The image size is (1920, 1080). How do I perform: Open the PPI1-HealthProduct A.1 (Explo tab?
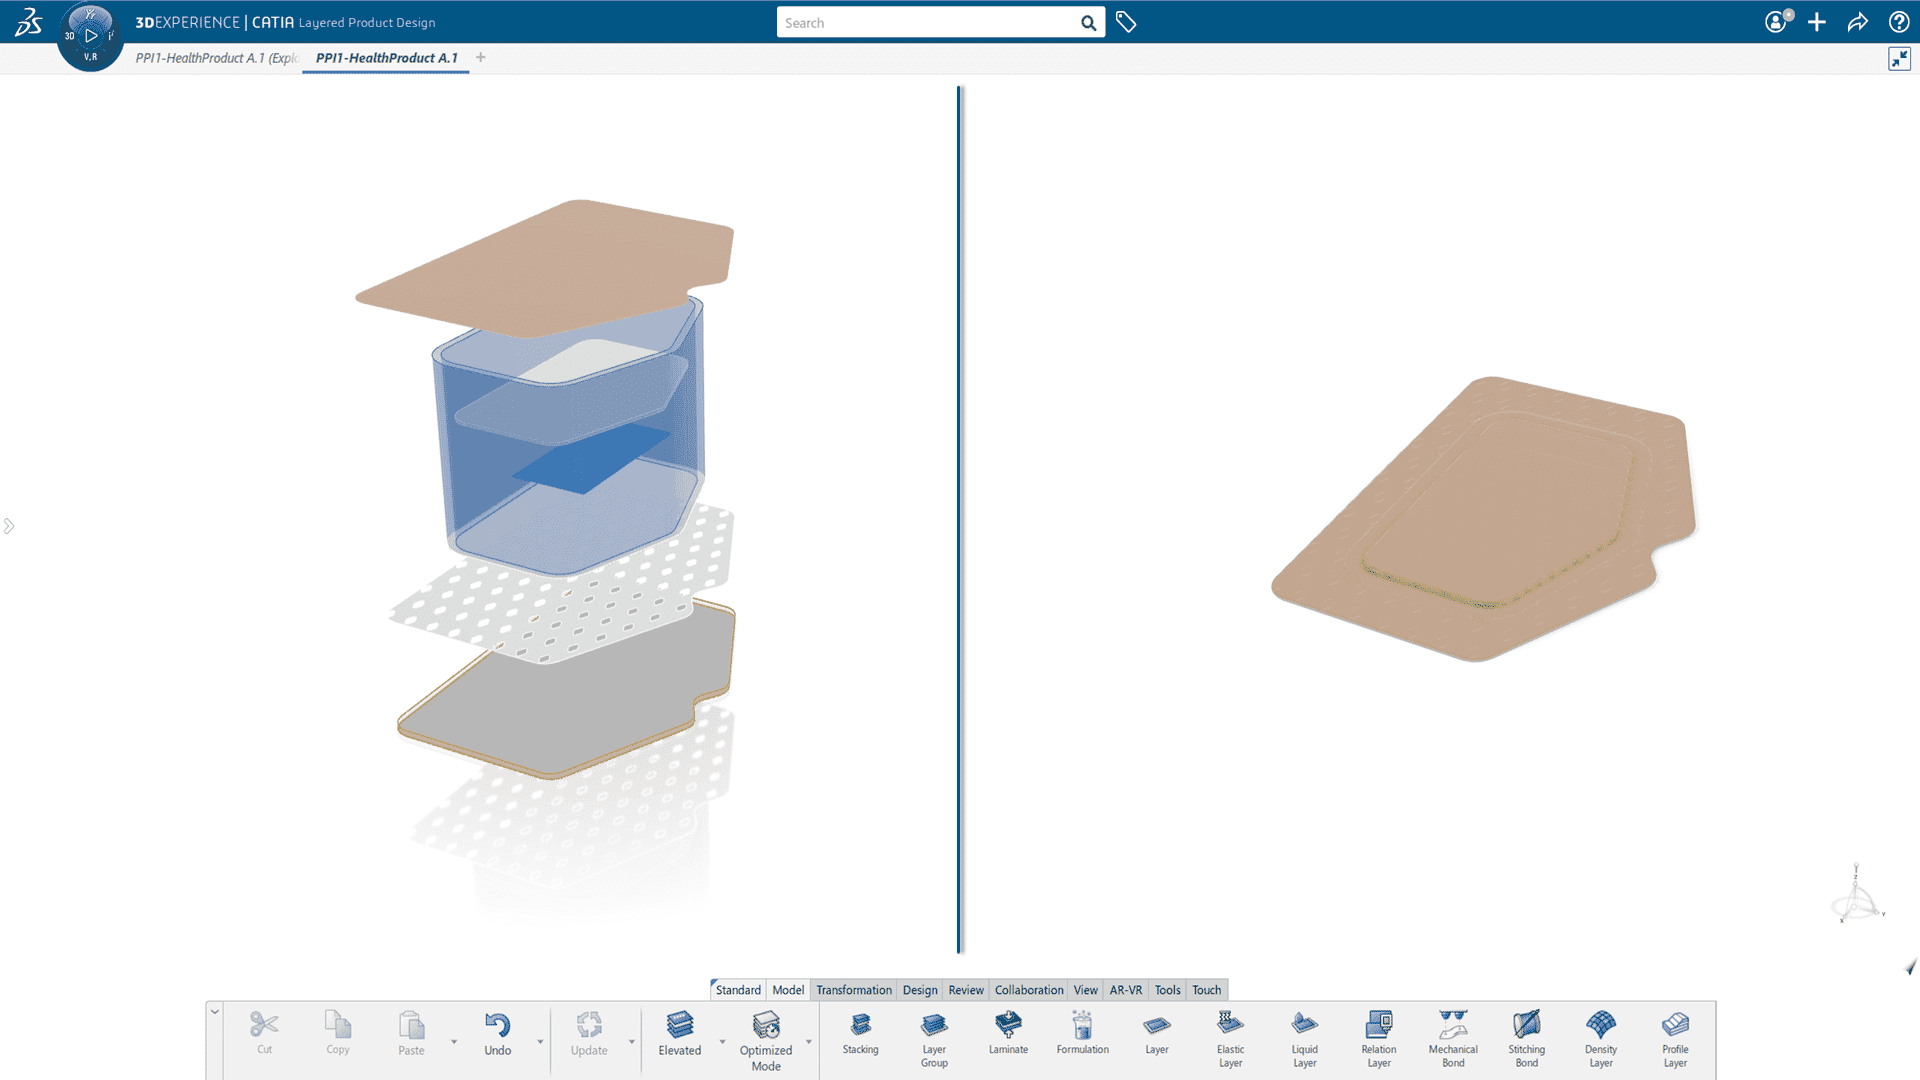[217, 58]
